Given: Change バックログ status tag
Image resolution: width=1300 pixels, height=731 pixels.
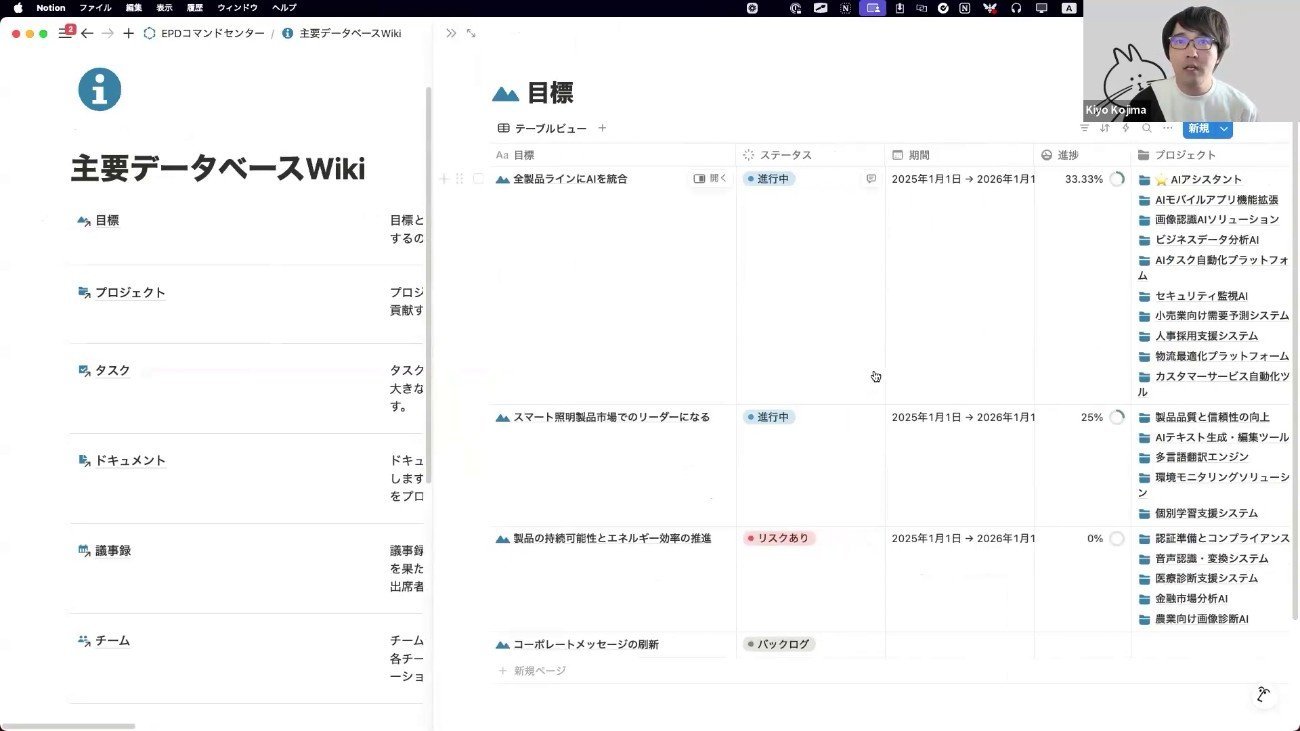Looking at the screenshot, I should (779, 644).
